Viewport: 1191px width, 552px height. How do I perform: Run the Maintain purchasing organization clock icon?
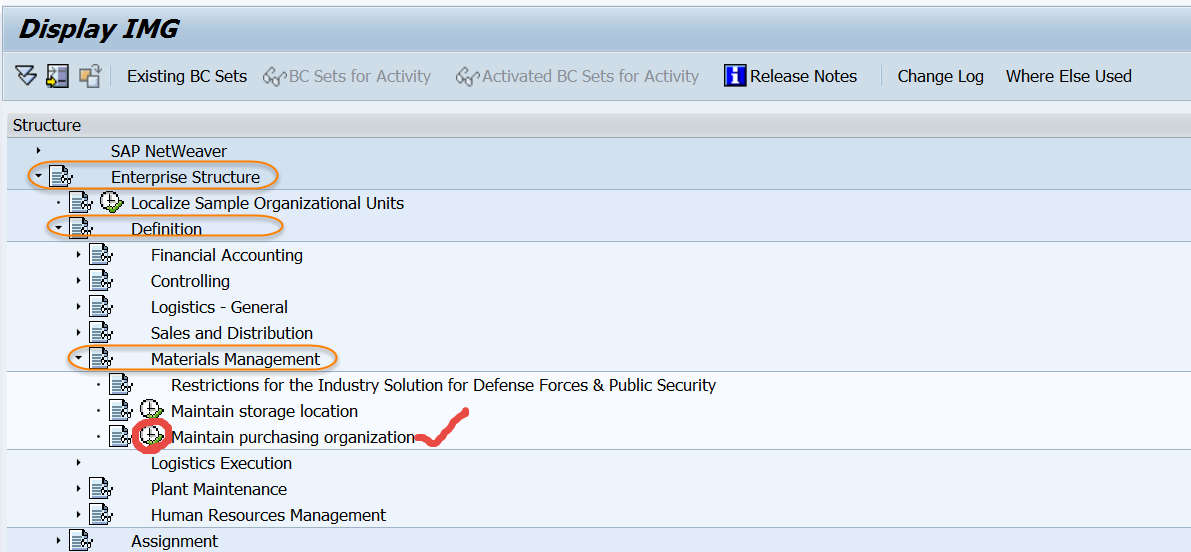coord(151,437)
